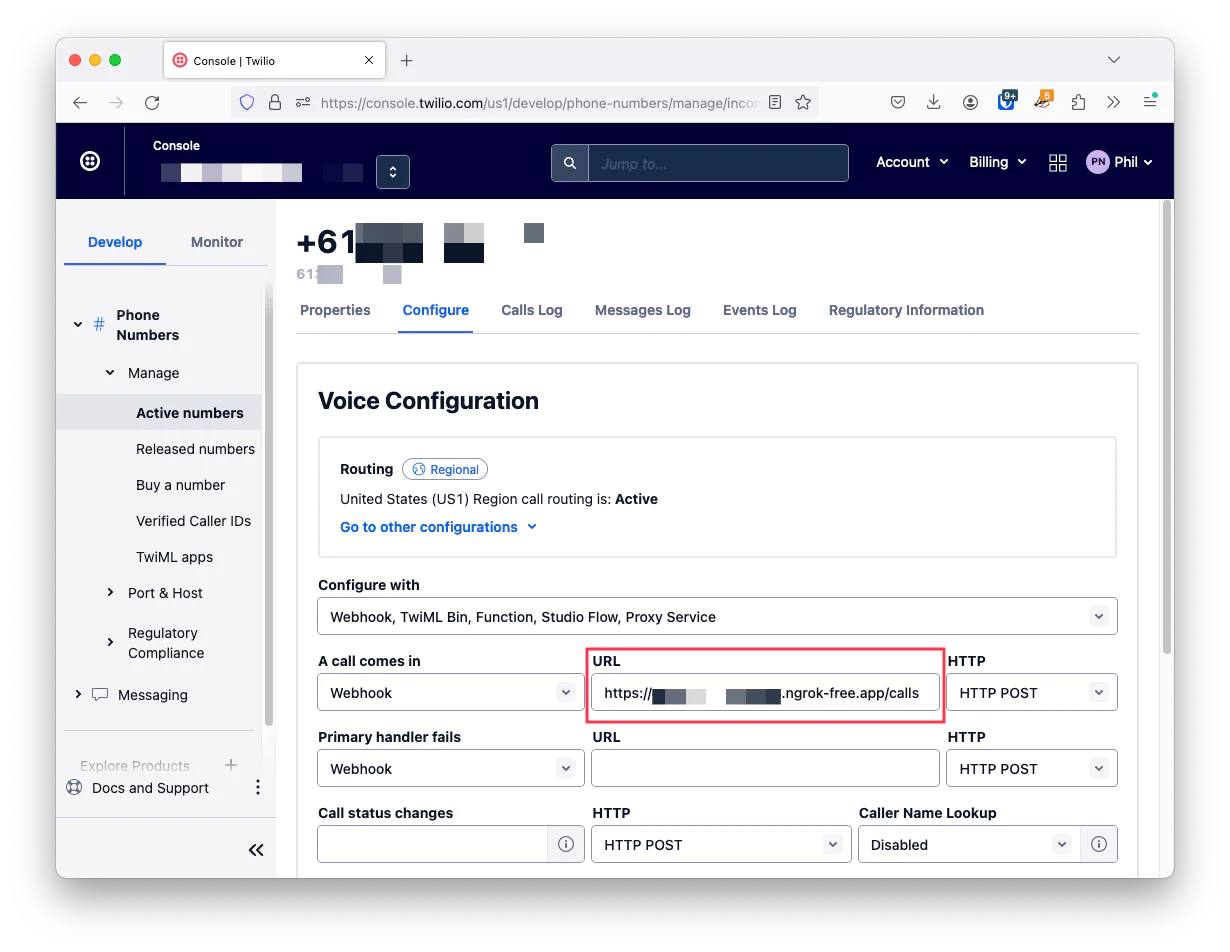The height and width of the screenshot is (952, 1230).
Task: Open browser downloads icon
Action: (x=934, y=102)
